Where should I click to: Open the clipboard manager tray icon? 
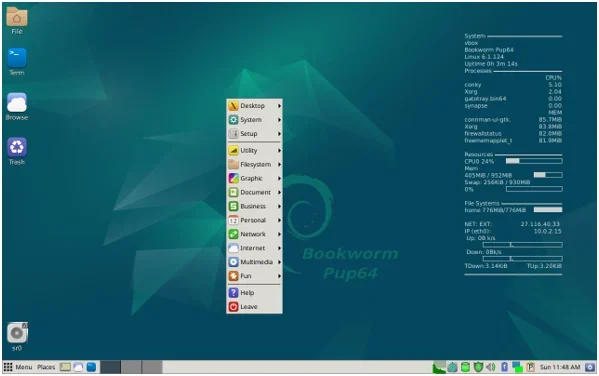pyautogui.click(x=530, y=367)
